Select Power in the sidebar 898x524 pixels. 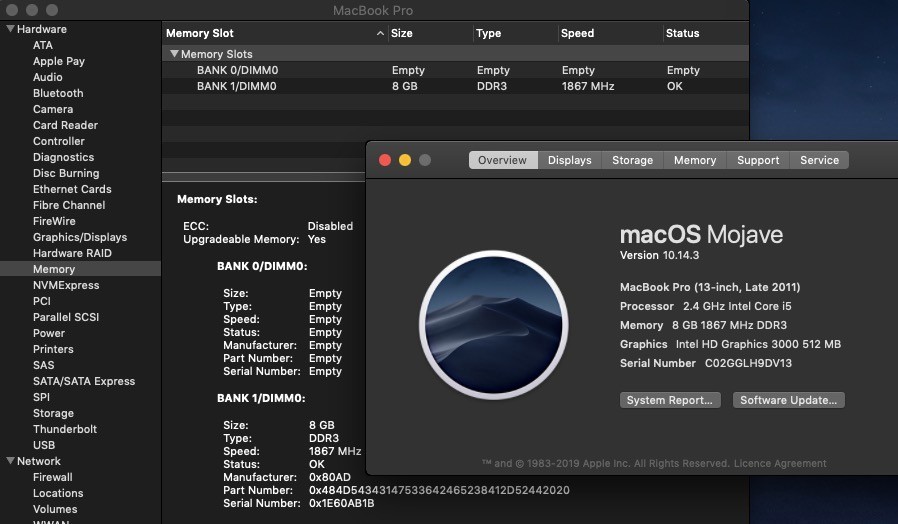(x=49, y=333)
